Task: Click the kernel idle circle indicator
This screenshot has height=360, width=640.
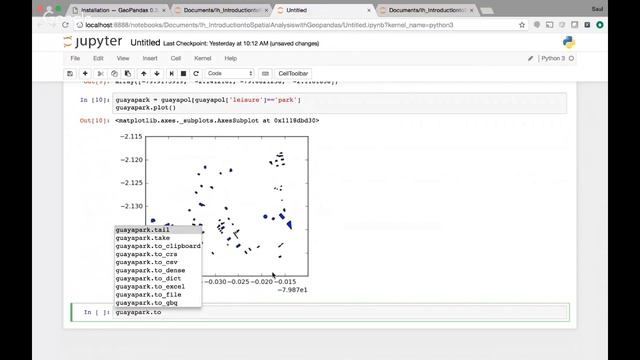Action: click(x=571, y=58)
